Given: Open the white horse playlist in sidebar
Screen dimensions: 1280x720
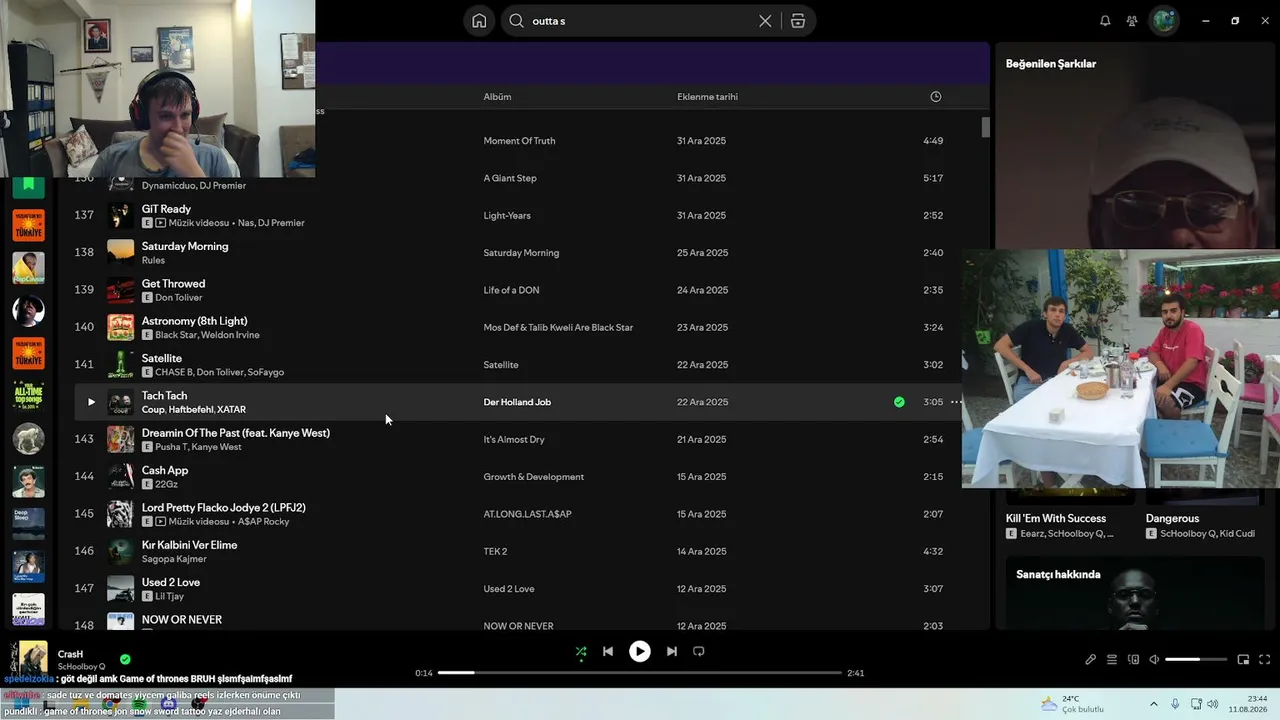Looking at the screenshot, I should point(28,438).
